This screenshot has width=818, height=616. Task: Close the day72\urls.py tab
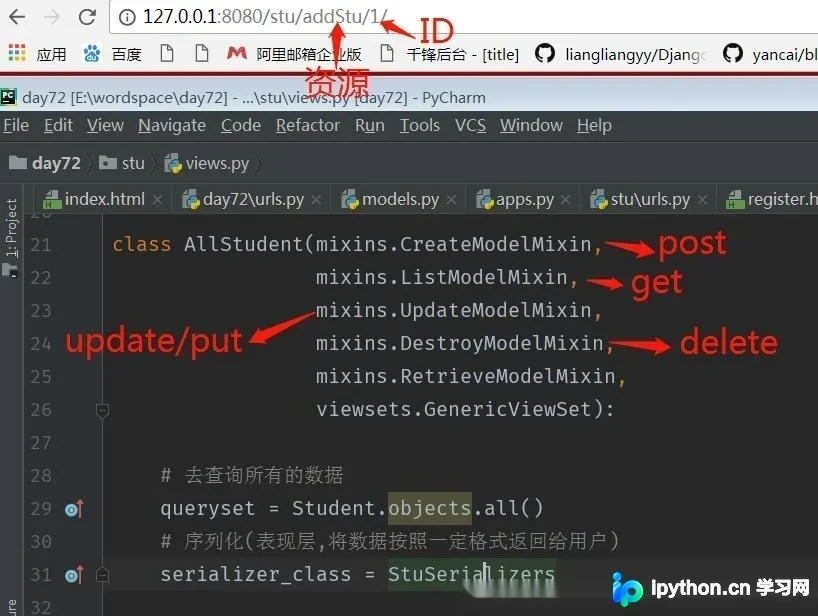pos(316,200)
